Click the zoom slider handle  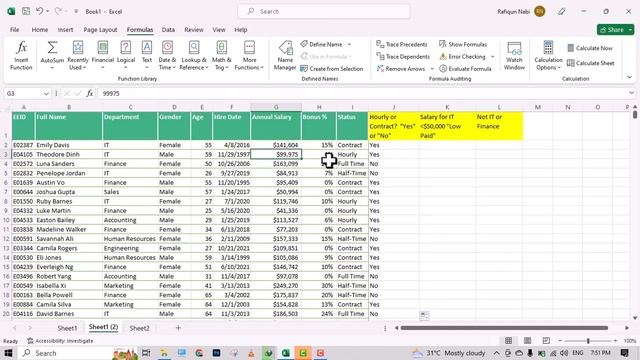[588, 341]
